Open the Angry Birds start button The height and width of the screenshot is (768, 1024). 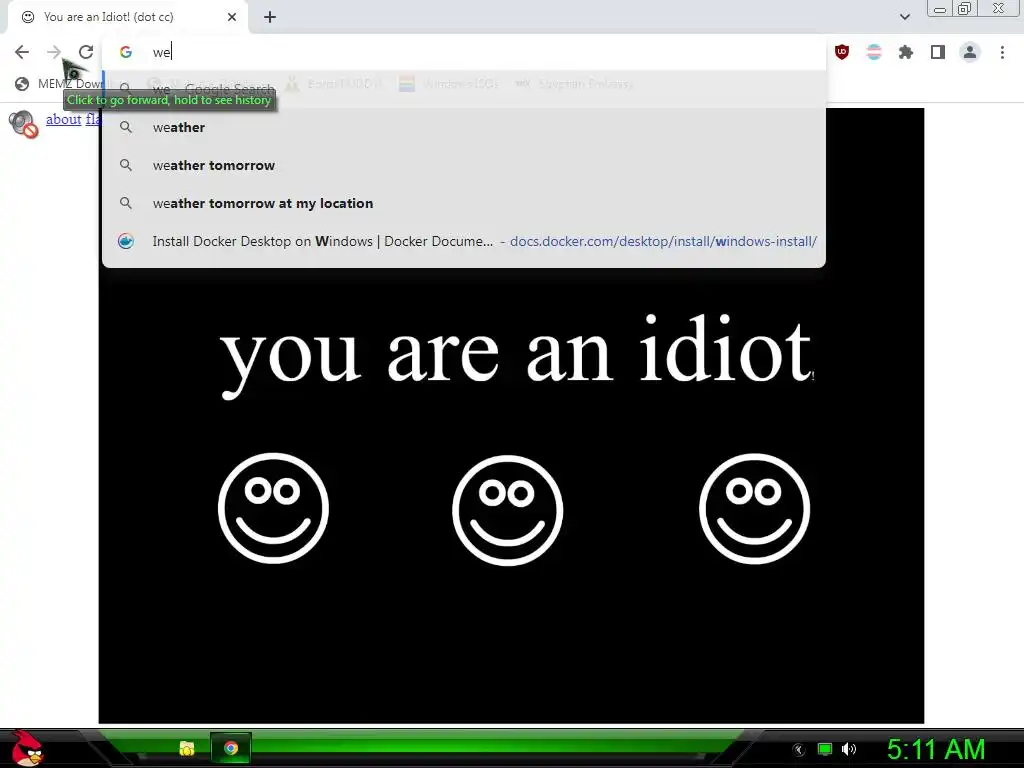click(x=27, y=748)
